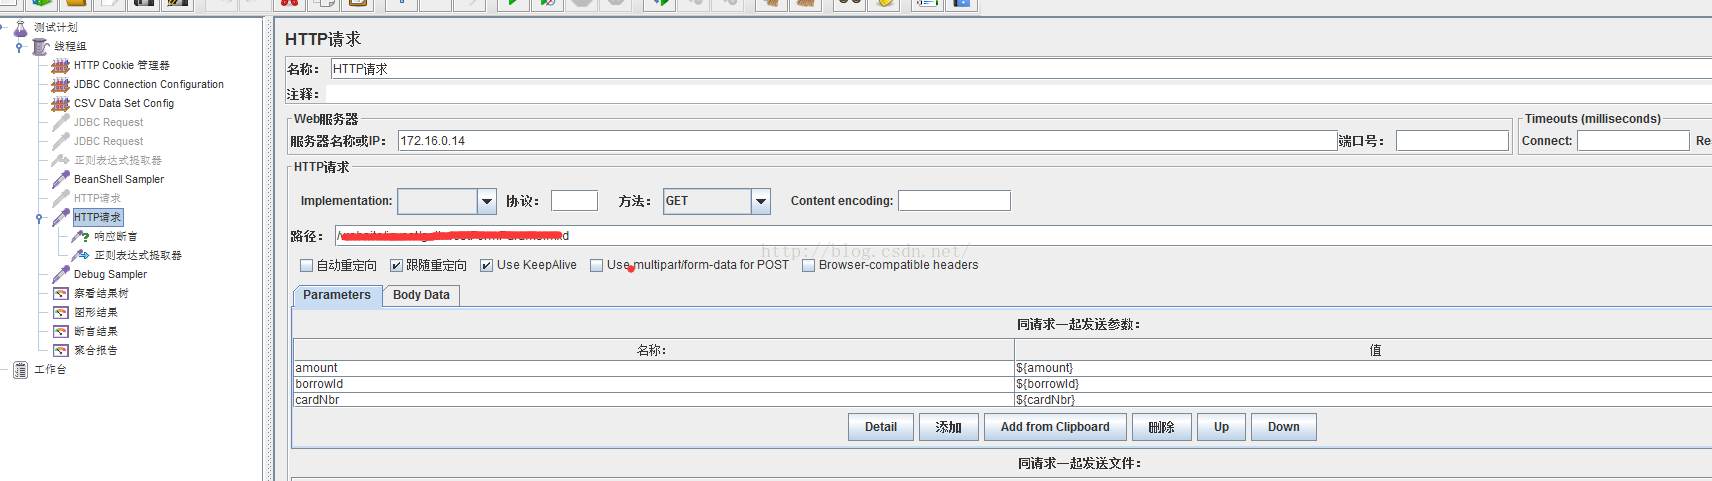Click the 注释 comment field
This screenshot has width=1712, height=481.
(x=1021, y=94)
